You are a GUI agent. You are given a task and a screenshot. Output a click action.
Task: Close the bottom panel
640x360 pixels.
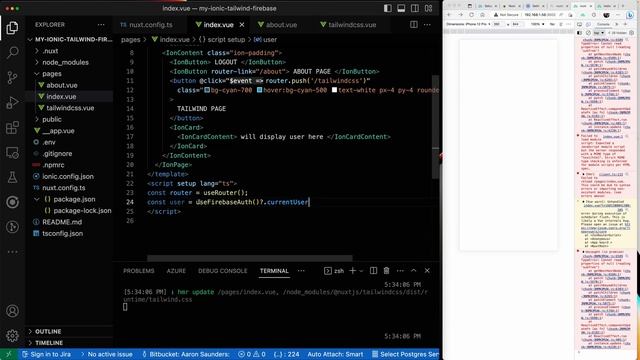coord(427,271)
